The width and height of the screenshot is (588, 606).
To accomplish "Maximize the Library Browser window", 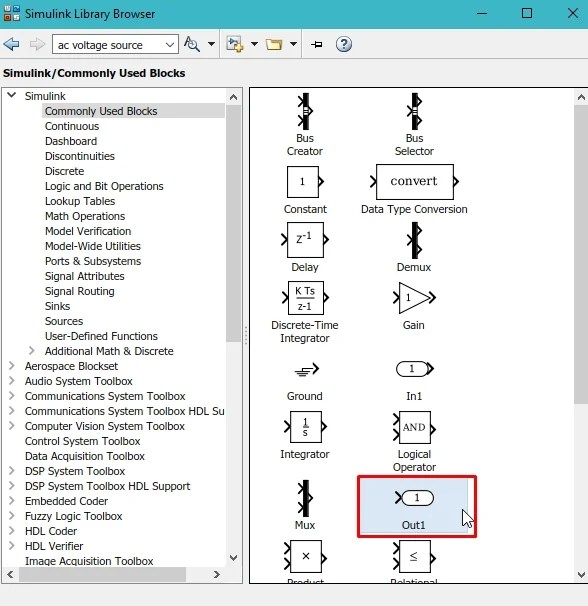I will point(527,13).
